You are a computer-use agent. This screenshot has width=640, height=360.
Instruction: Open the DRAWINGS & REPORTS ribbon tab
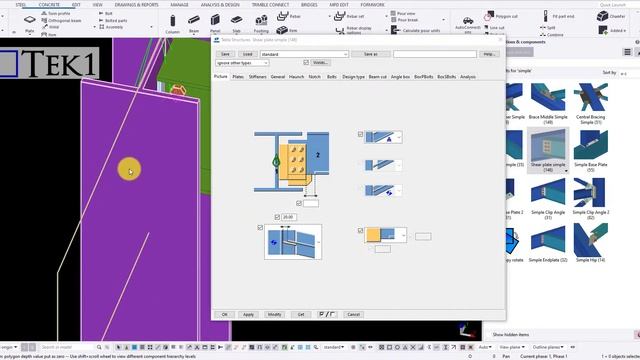tap(136, 5)
